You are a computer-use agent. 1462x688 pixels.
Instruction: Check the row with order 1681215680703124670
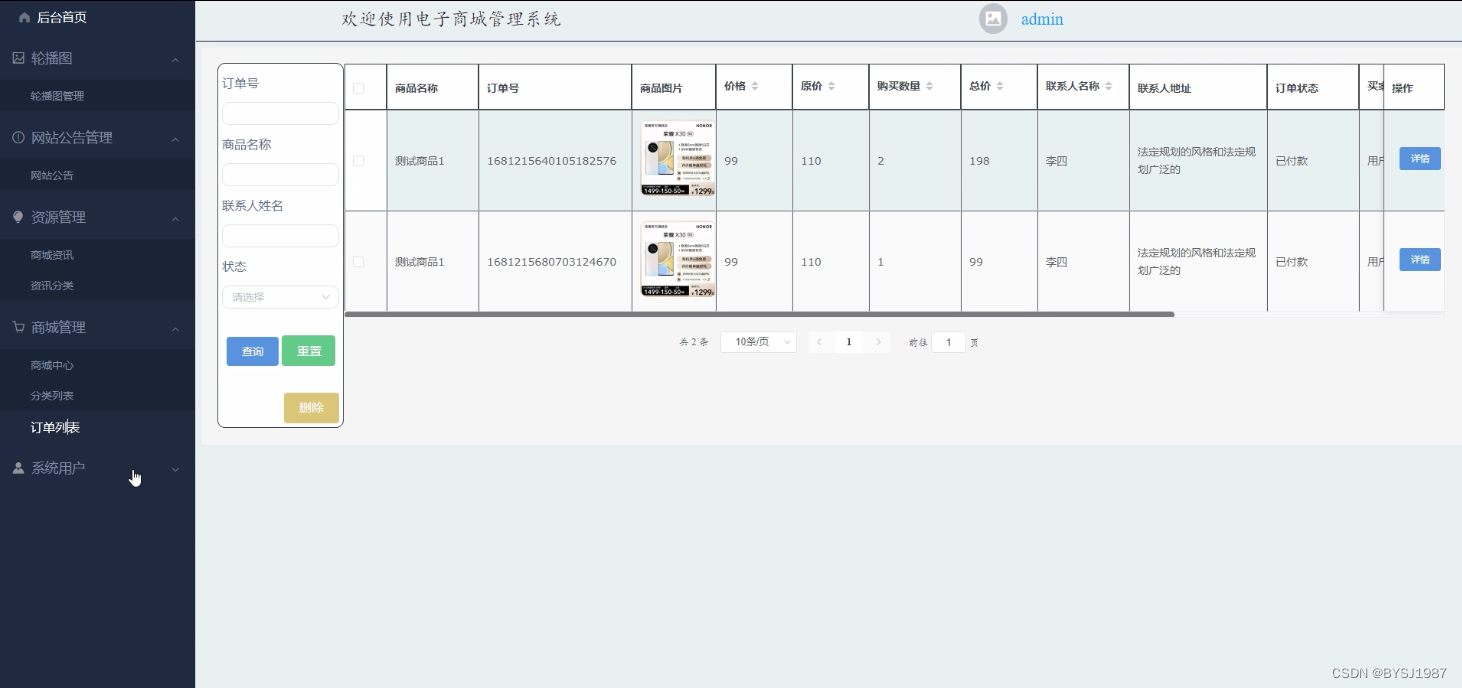[x=358, y=262]
